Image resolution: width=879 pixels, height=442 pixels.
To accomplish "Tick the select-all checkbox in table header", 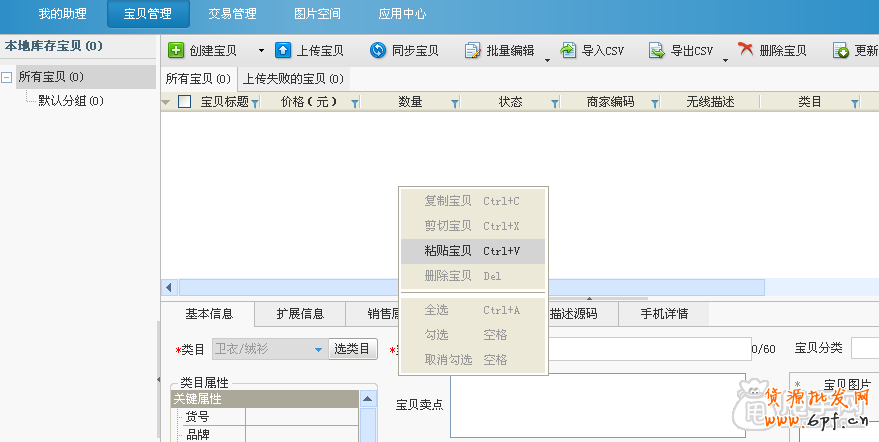I will [184, 101].
